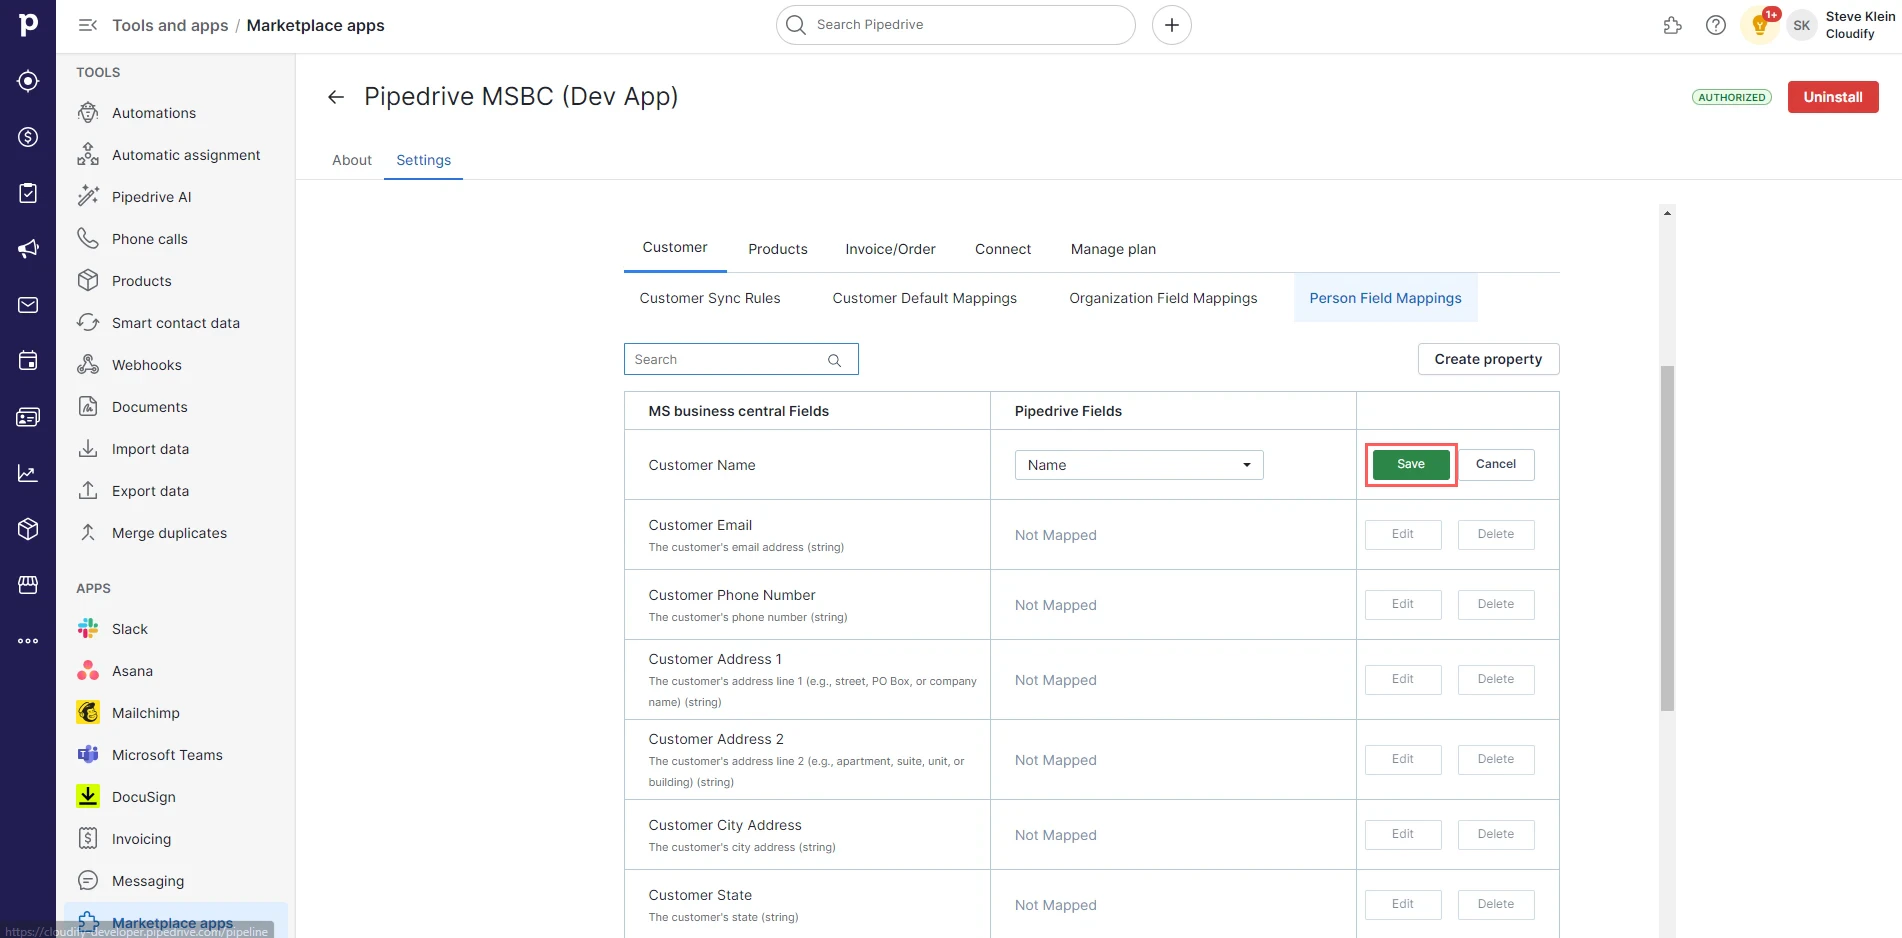Edit the Customer City Address mapping
The image size is (1902, 938).
click(x=1403, y=834)
